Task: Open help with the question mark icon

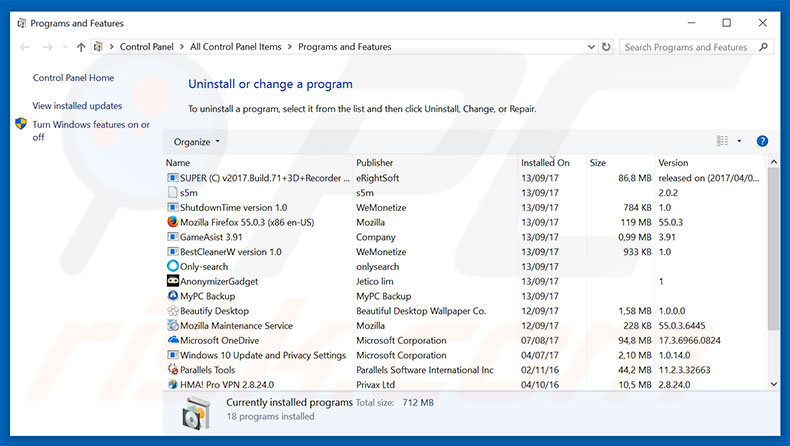Action: click(x=762, y=142)
